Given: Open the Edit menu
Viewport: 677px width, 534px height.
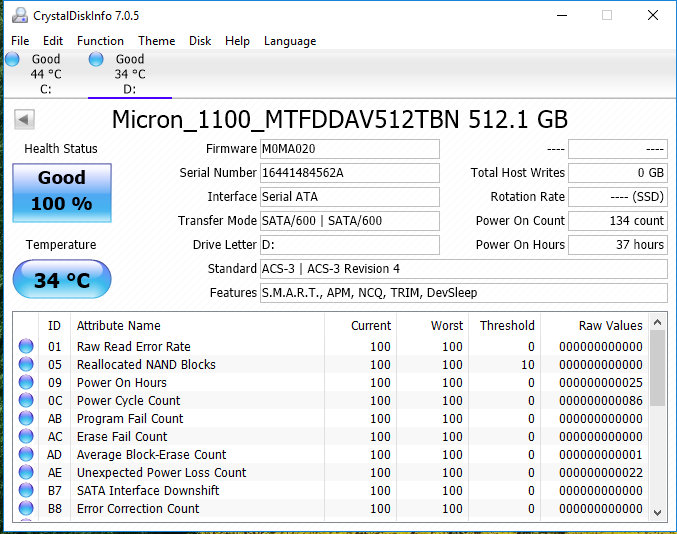Looking at the screenshot, I should click(53, 41).
